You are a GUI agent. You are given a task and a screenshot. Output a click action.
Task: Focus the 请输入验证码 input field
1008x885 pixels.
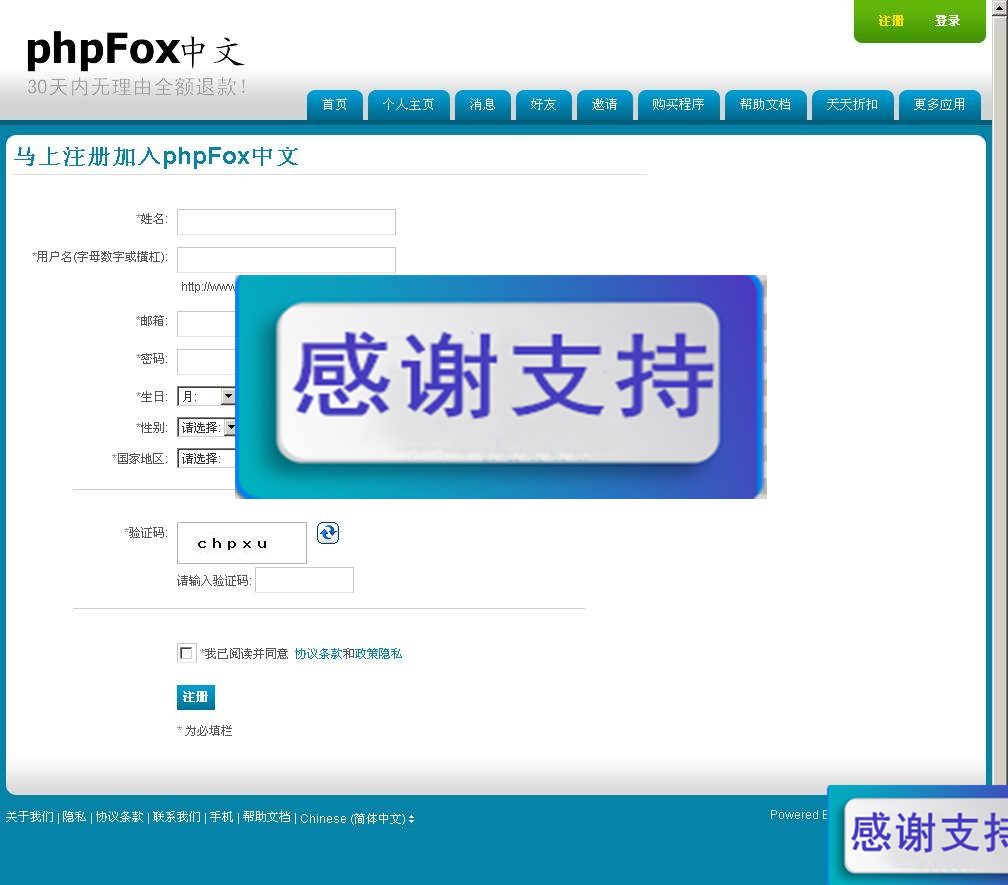coord(304,580)
